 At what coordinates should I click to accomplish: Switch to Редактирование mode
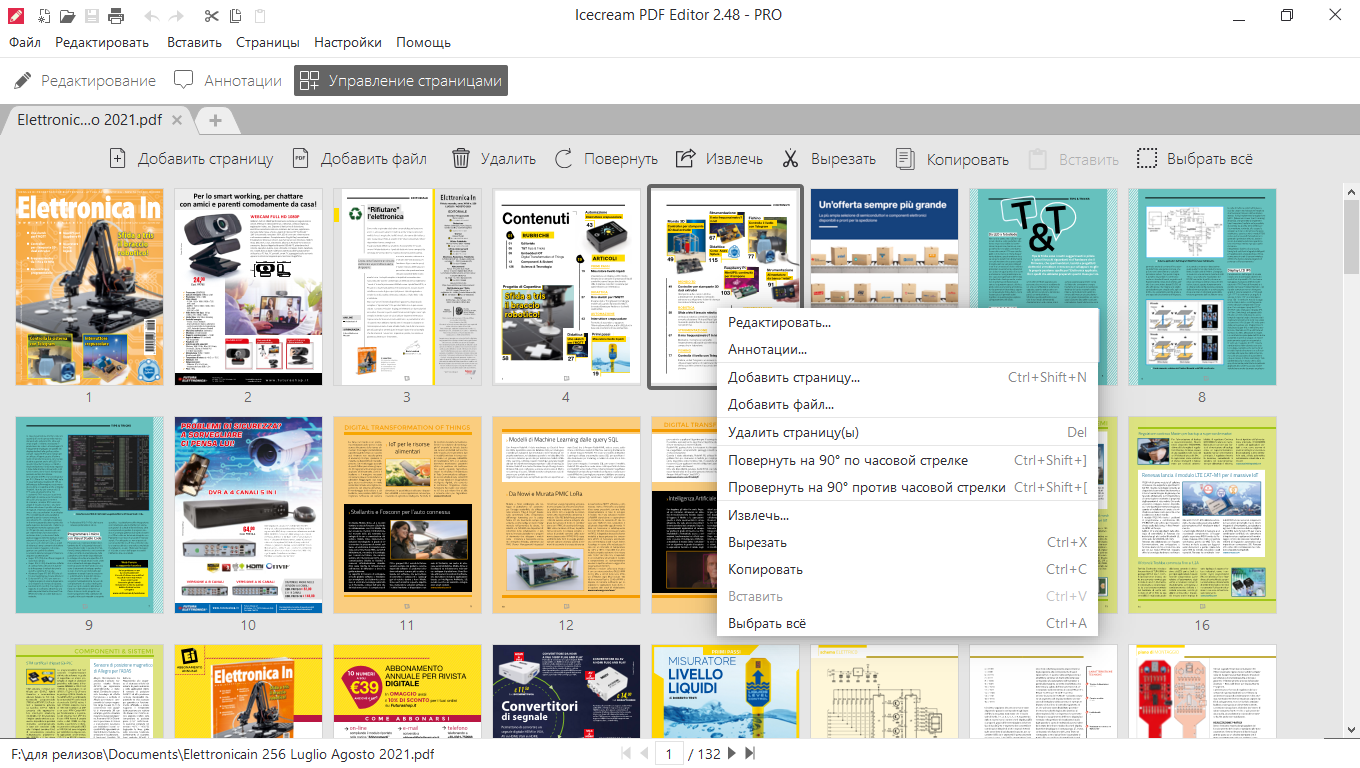(x=85, y=81)
